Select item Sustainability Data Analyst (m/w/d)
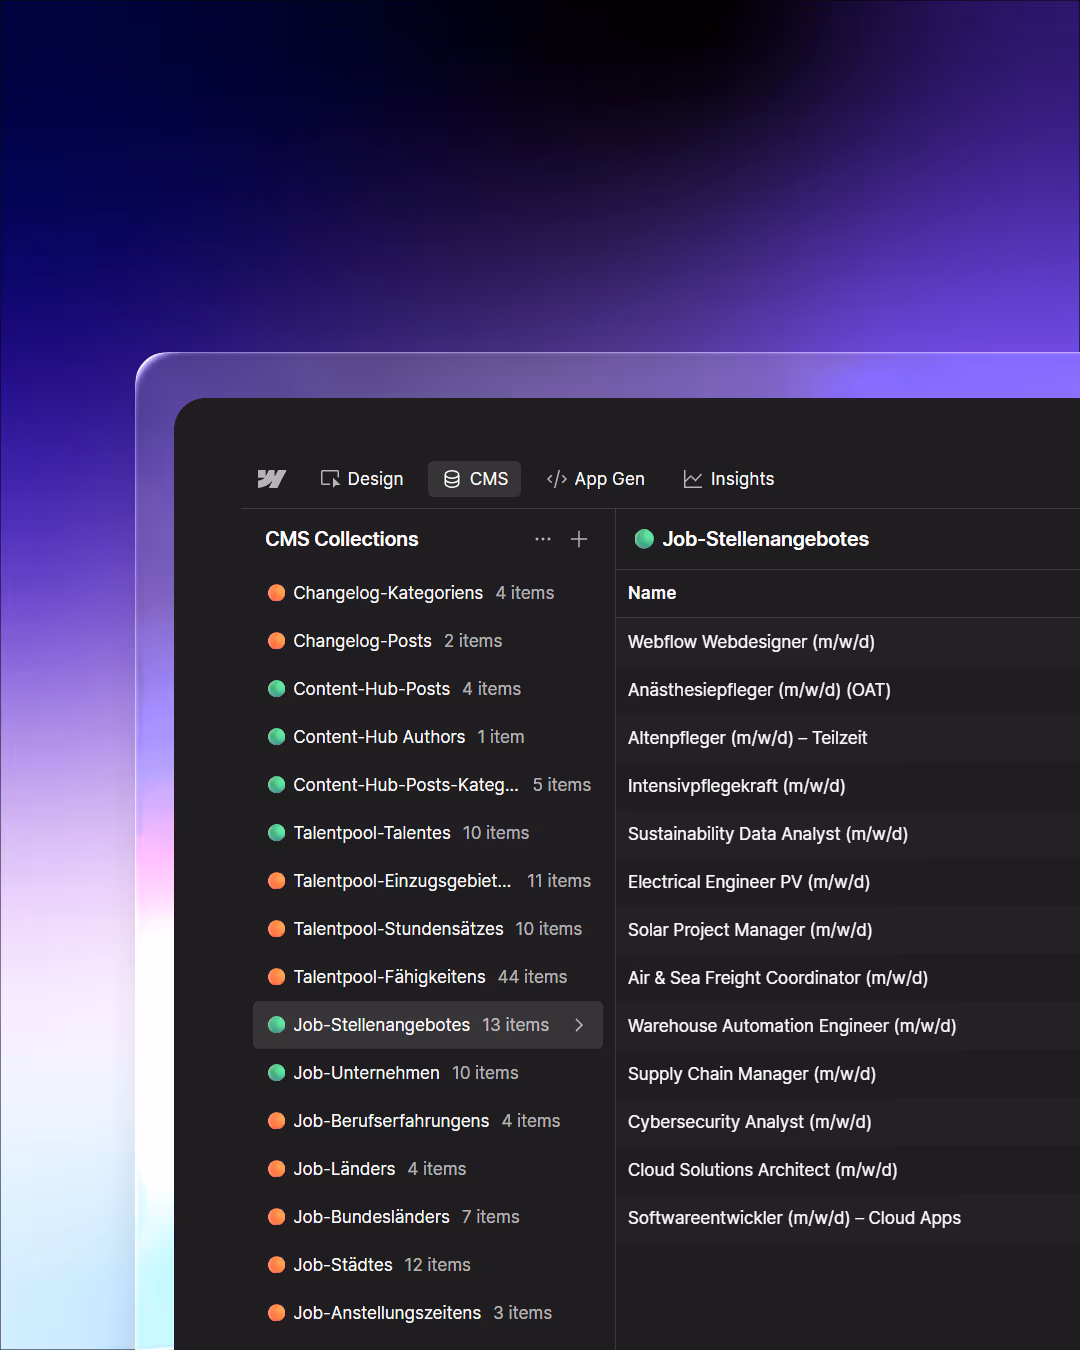The height and width of the screenshot is (1350, 1080). coord(848,834)
